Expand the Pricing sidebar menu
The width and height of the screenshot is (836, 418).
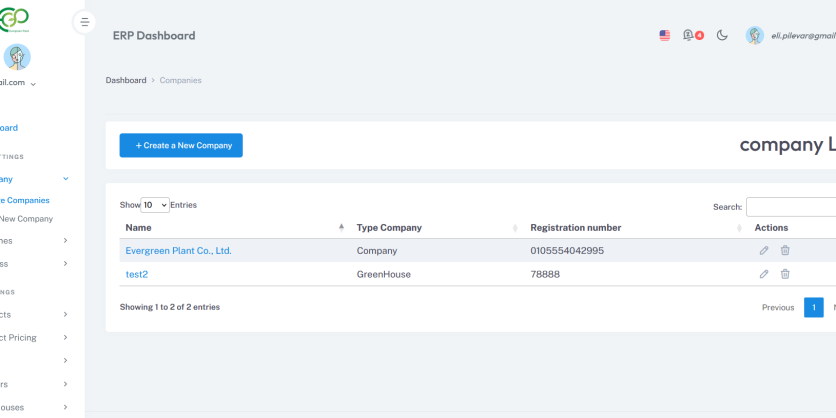click(66, 337)
